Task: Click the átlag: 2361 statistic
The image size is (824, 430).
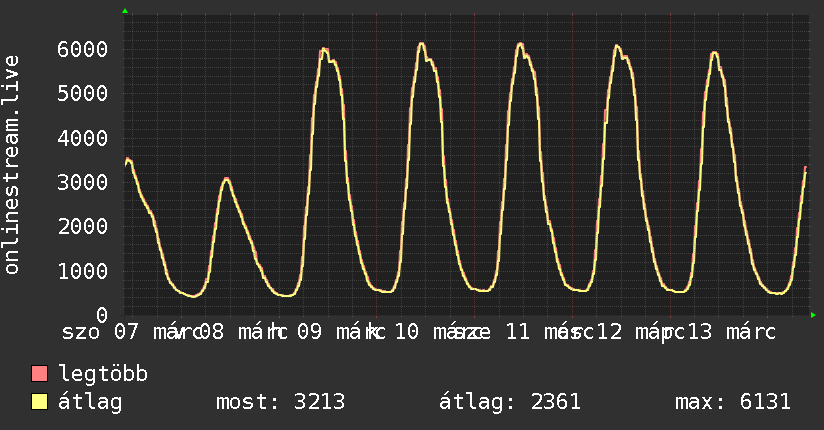Action: pyautogui.click(x=510, y=402)
